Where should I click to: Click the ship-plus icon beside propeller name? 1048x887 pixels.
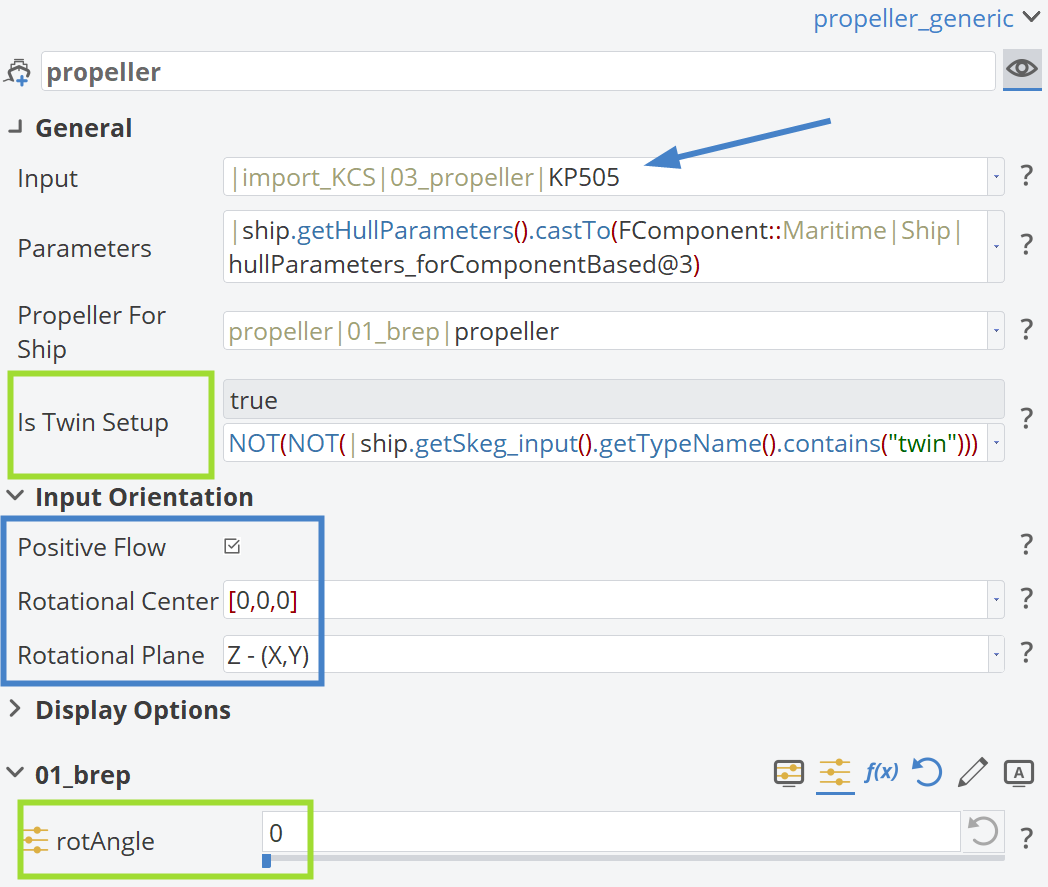click(18, 72)
